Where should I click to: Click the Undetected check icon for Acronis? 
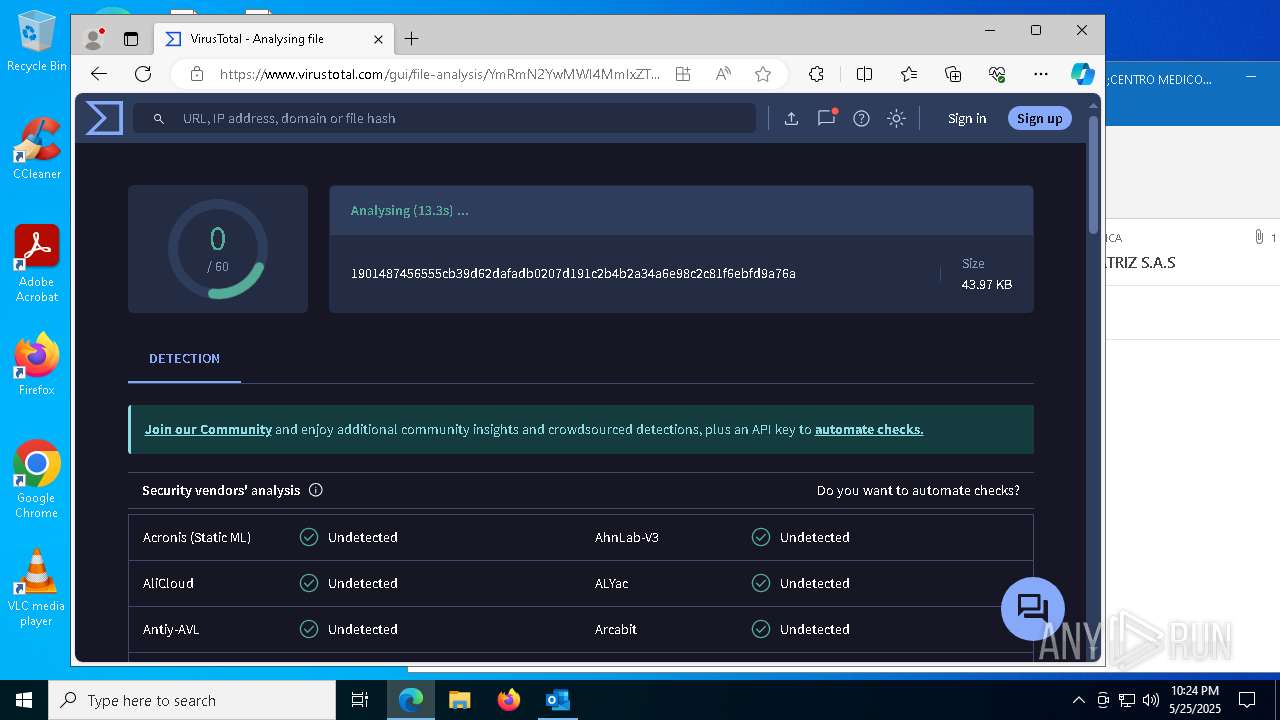(309, 537)
